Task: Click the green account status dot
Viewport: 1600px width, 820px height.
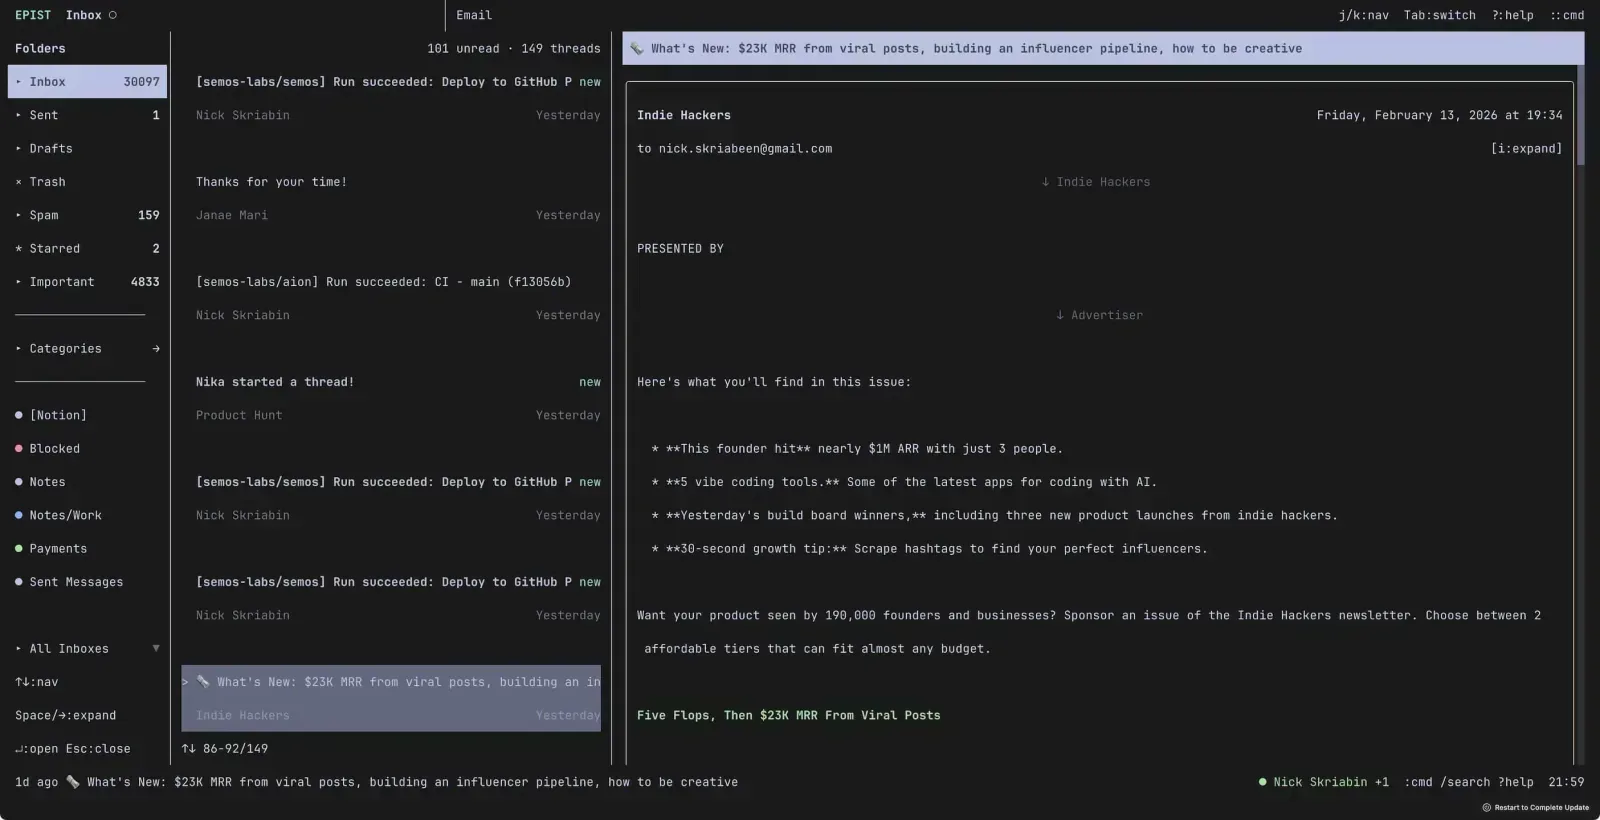Action: point(1263,782)
